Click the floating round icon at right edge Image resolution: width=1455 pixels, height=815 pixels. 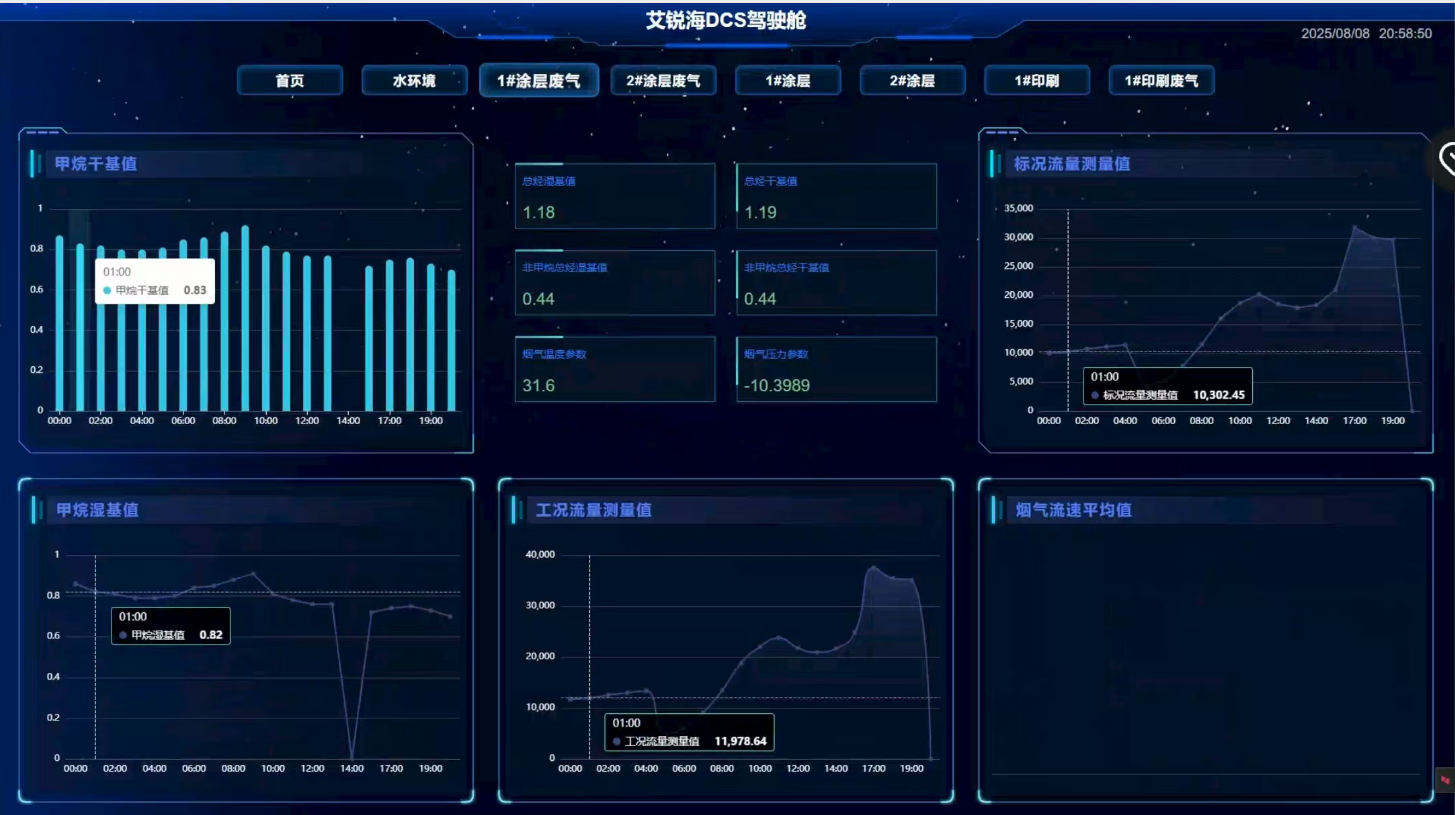tap(1446, 158)
